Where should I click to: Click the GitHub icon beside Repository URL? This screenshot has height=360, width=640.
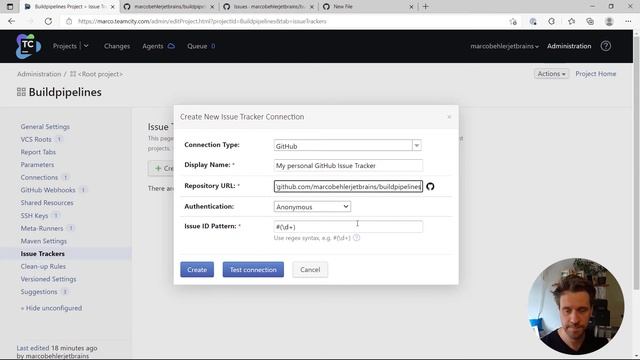[430, 187]
